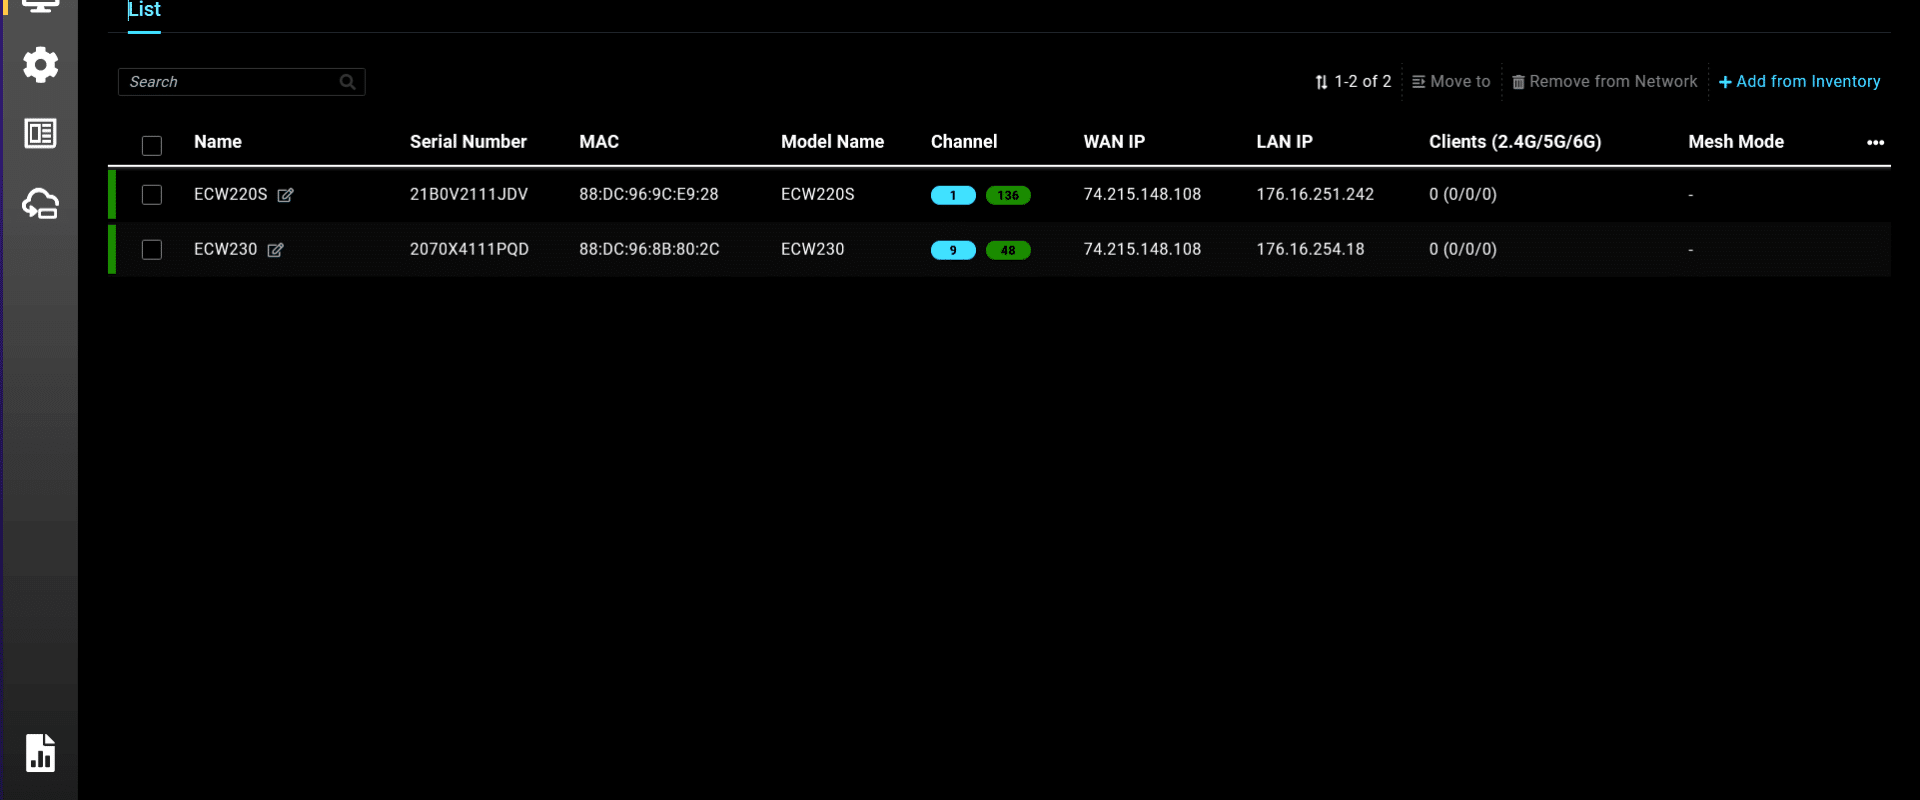The height and width of the screenshot is (800, 1920).
Task: Click the LAN IP column header
Action: tap(1284, 142)
